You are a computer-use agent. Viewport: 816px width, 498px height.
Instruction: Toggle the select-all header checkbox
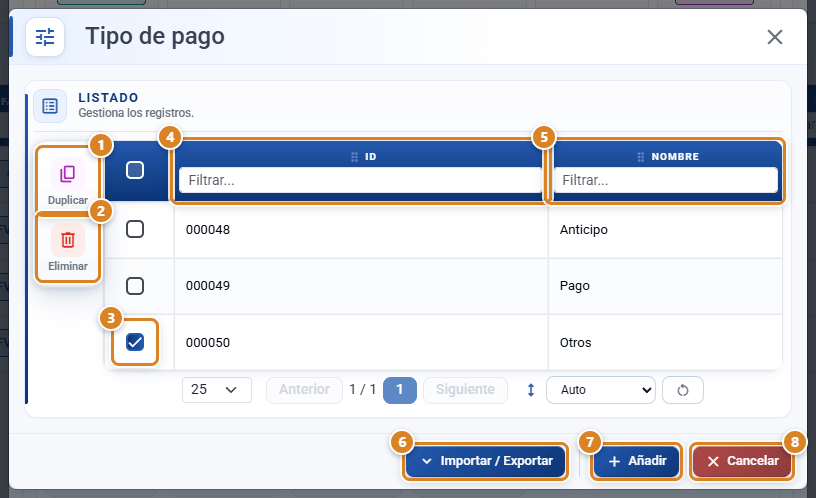[x=135, y=170]
